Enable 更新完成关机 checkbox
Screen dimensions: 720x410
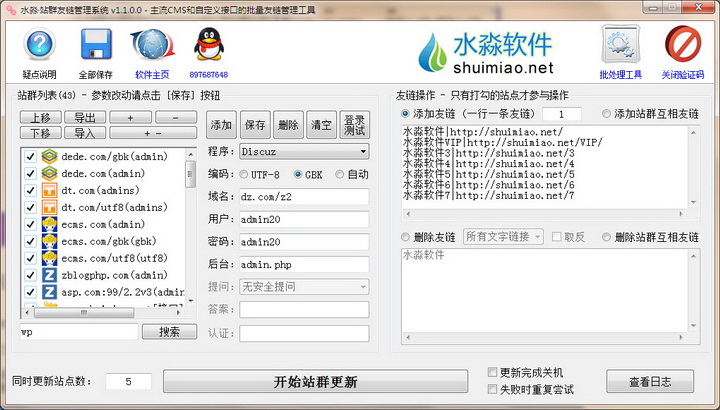coord(492,372)
